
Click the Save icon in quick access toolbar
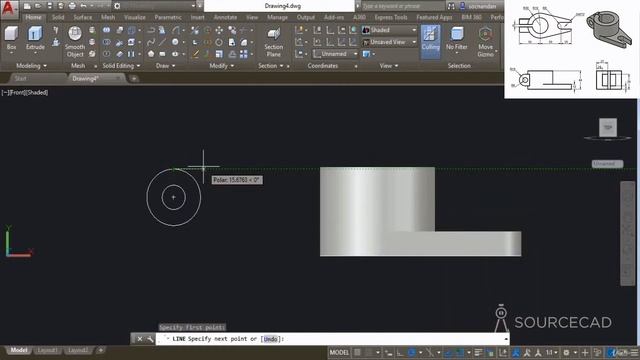[x=49, y=6]
